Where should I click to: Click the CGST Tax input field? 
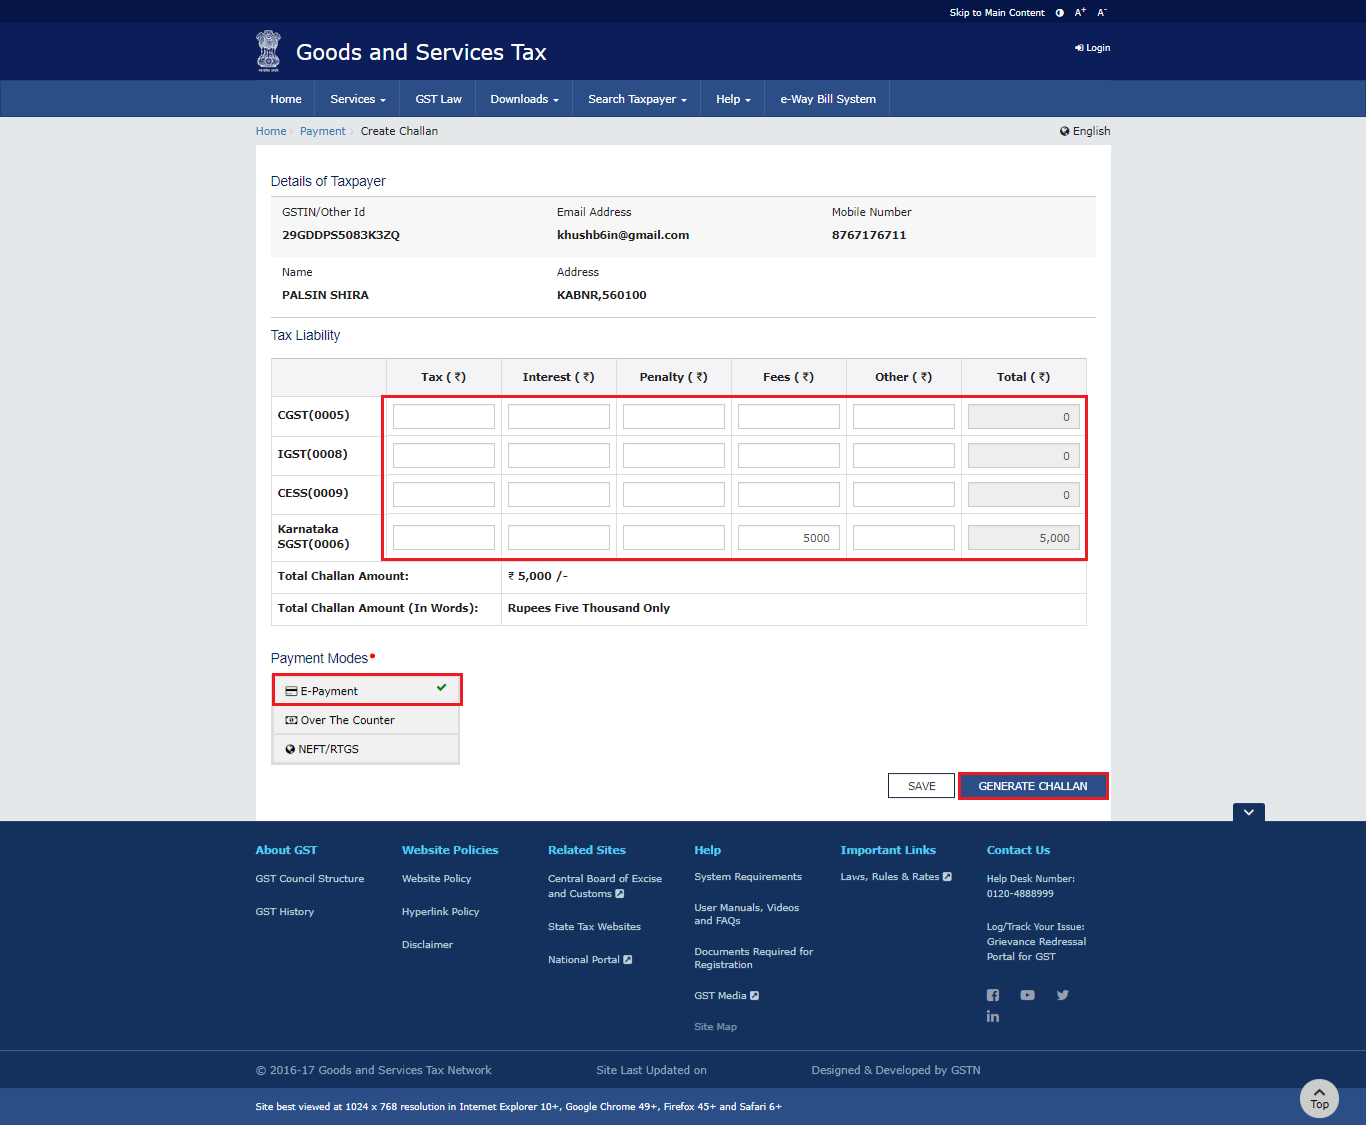[443, 415]
